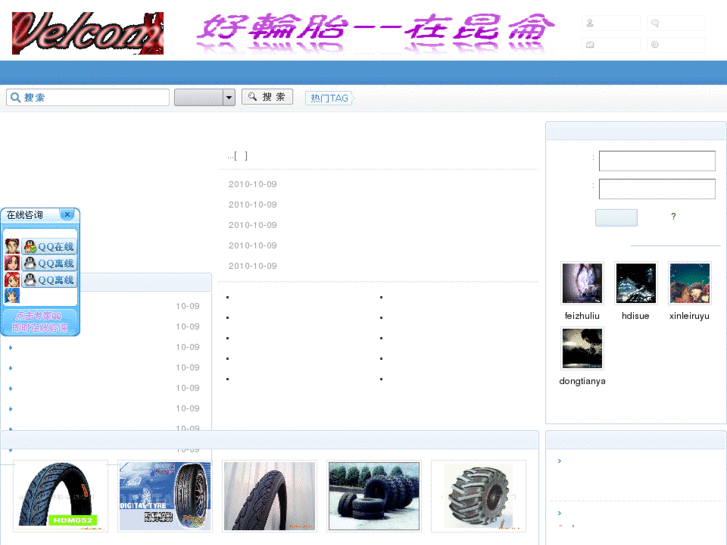Click the QQ在线 online contact button
Viewport: 727px width, 545px height.
[49, 246]
